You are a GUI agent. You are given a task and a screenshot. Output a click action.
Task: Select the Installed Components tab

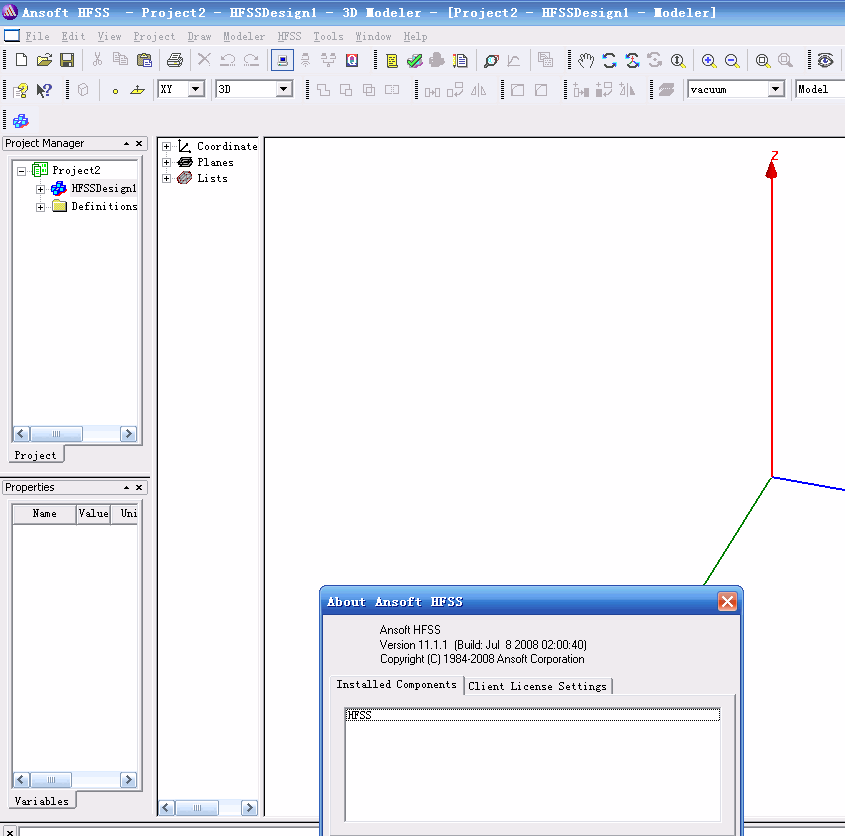(x=396, y=685)
